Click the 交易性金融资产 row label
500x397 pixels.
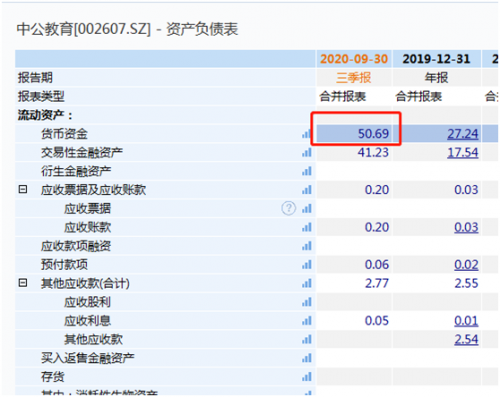click(x=82, y=153)
